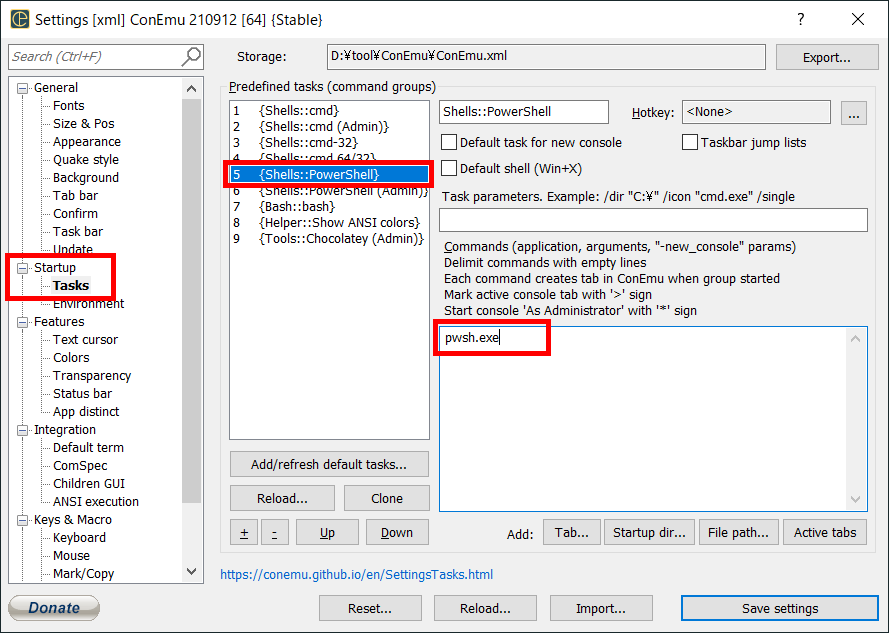Move task Up
The width and height of the screenshot is (889, 633).
pos(327,533)
